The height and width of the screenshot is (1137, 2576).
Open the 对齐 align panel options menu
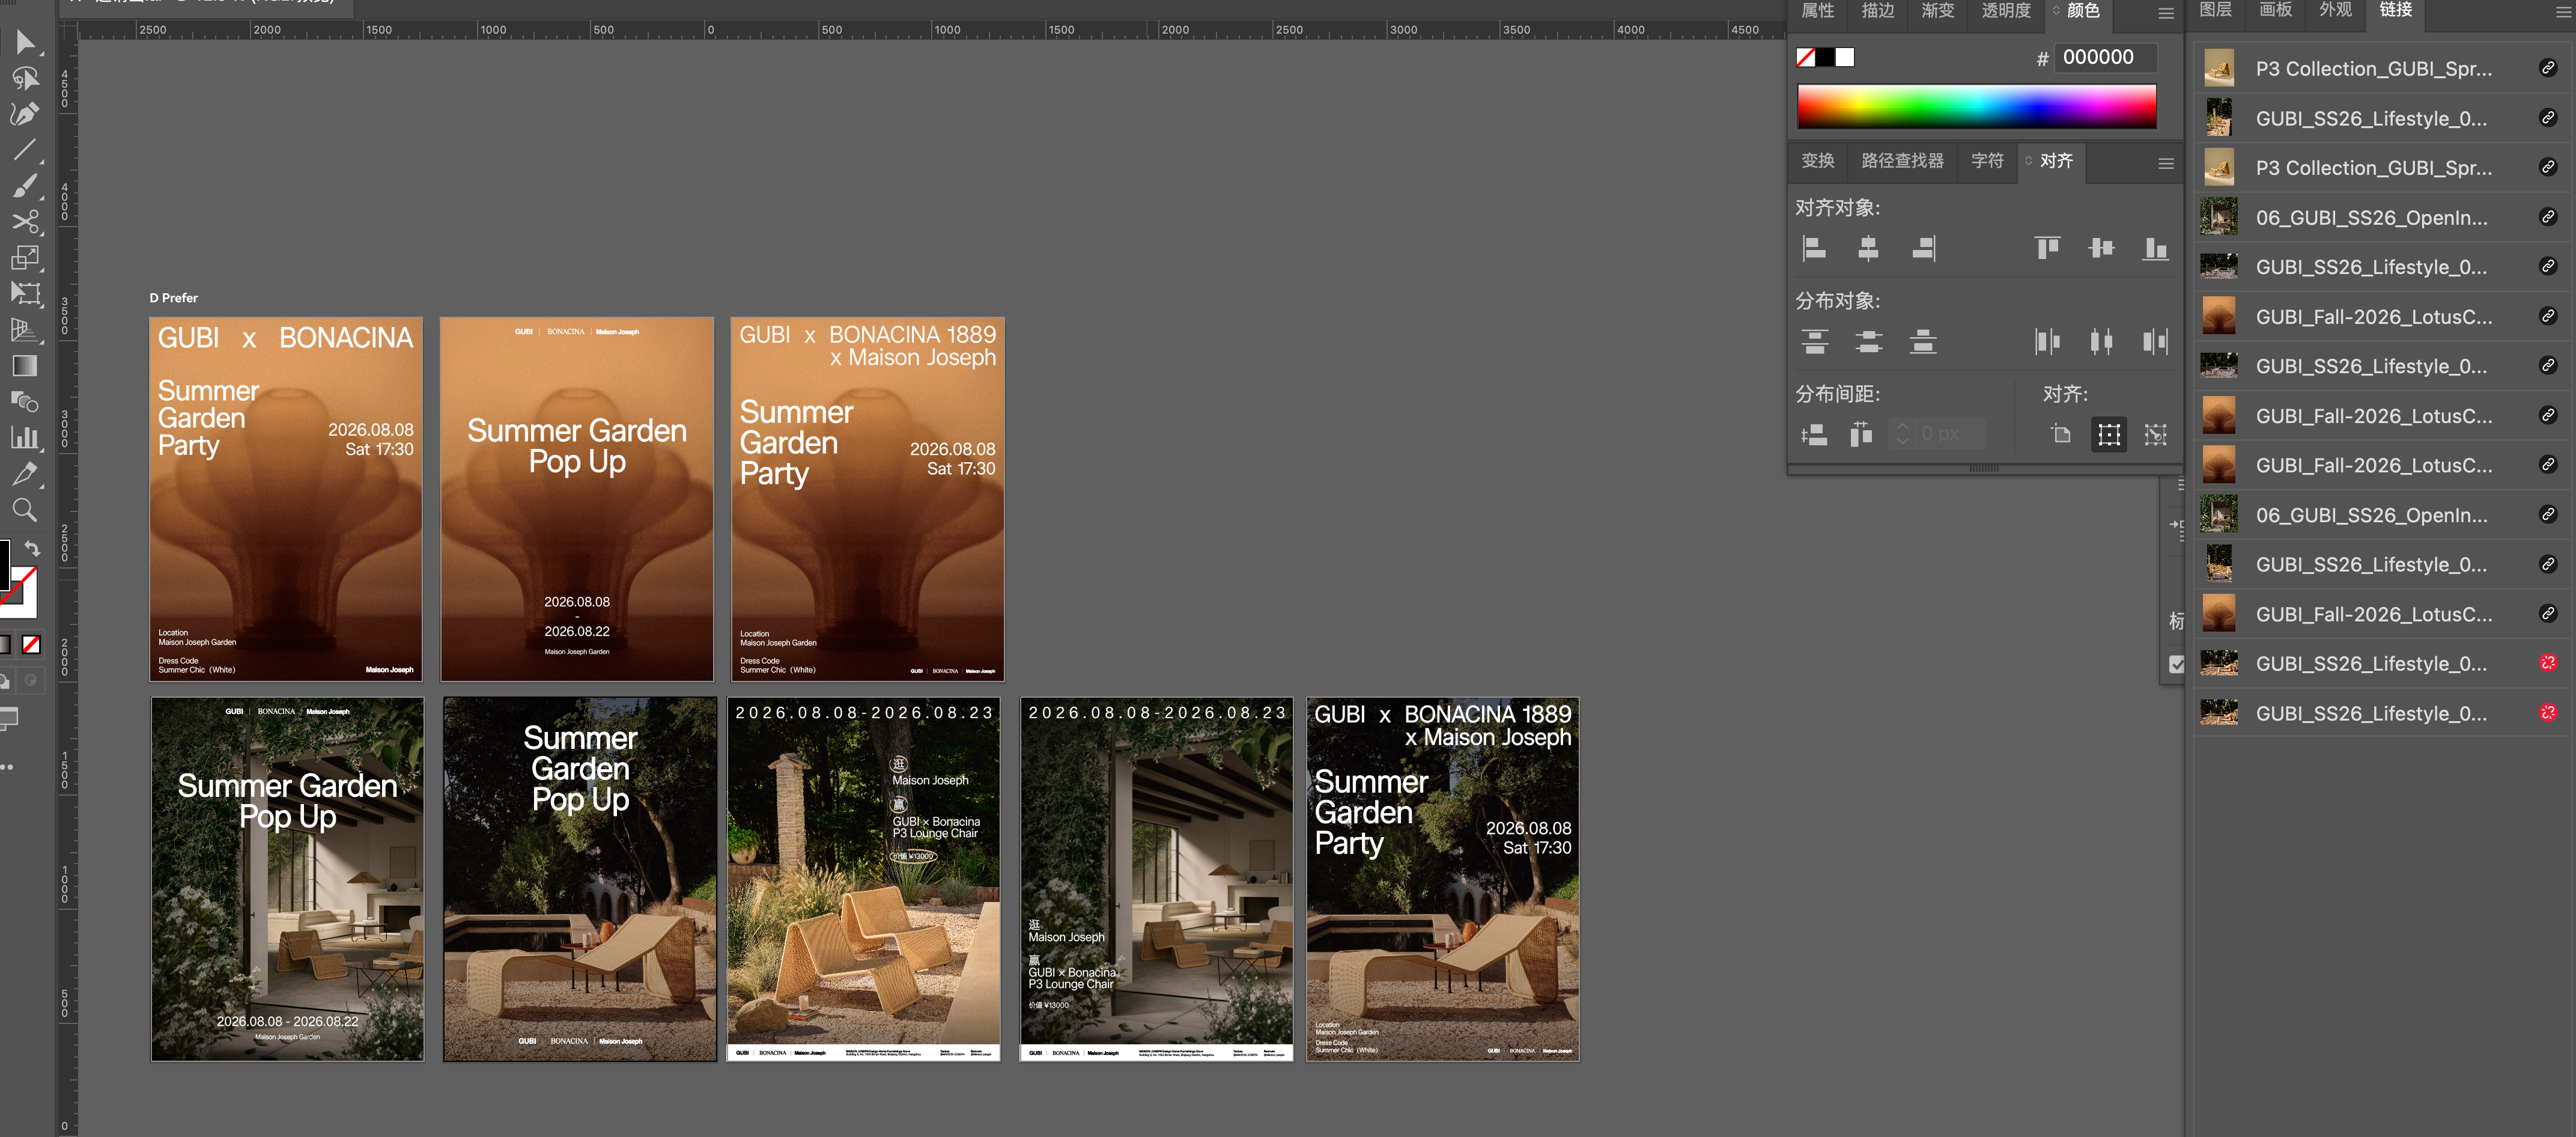pos(2166,164)
